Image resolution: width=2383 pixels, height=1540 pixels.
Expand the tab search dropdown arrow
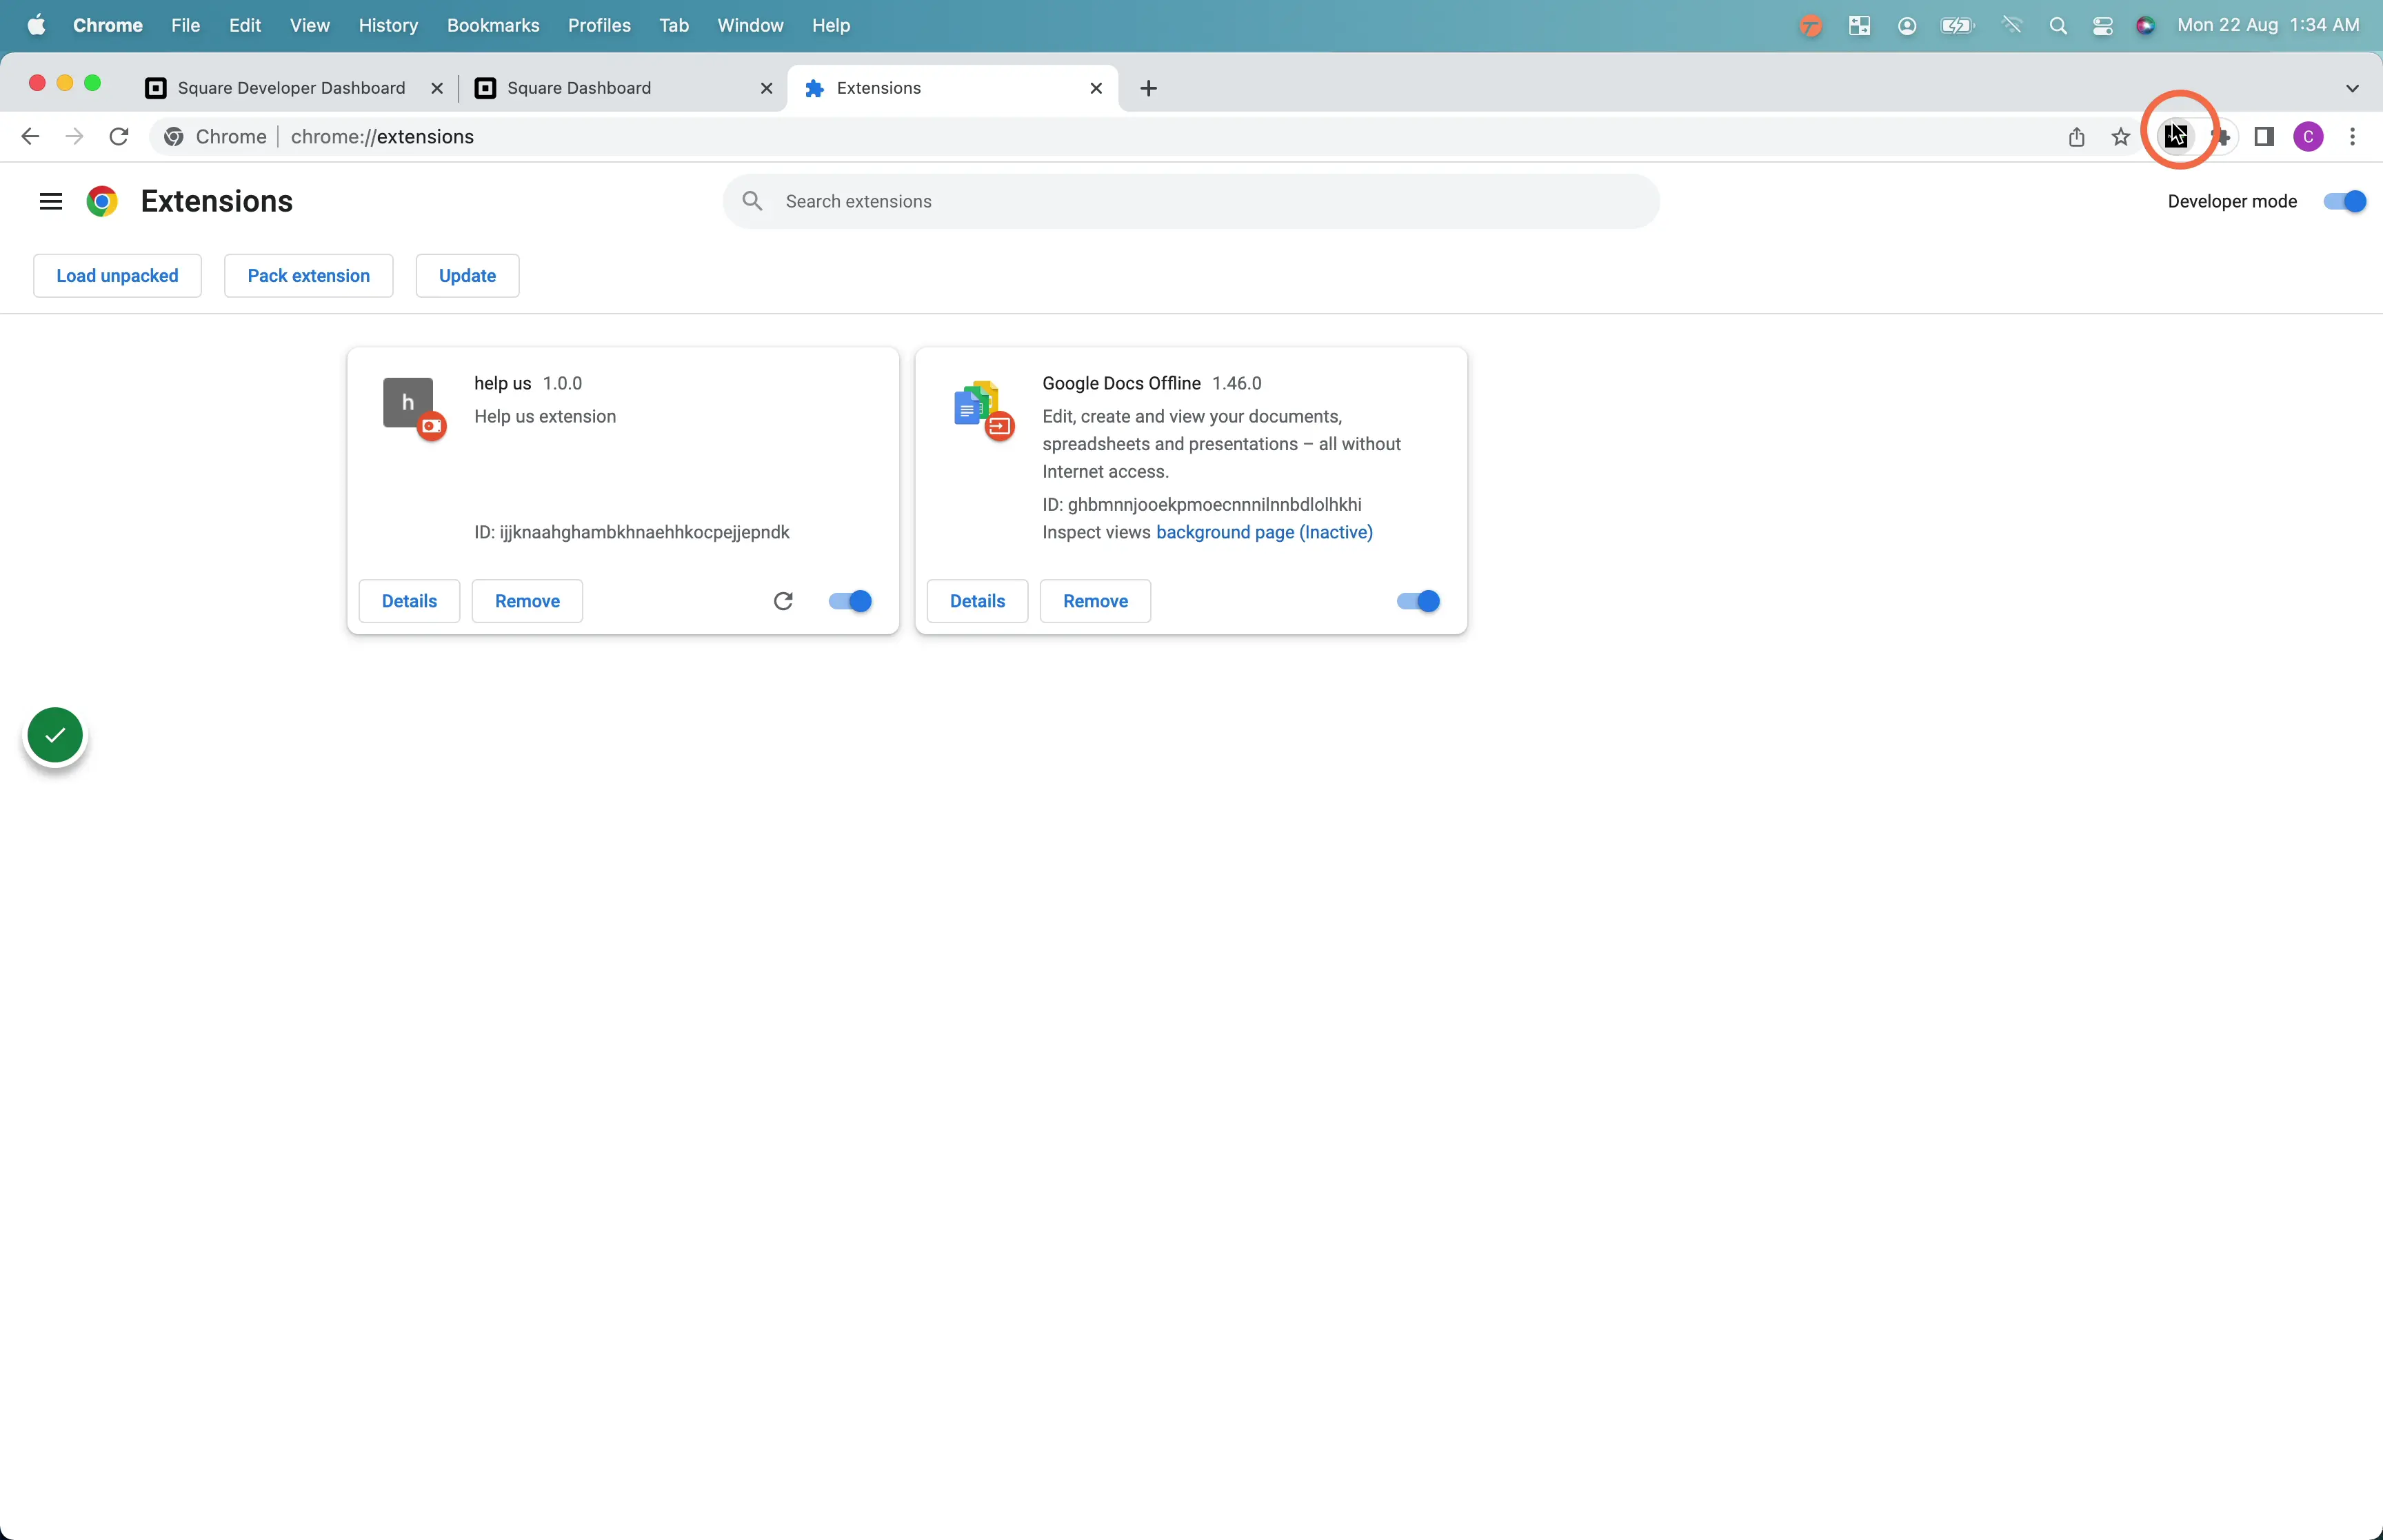point(2352,88)
